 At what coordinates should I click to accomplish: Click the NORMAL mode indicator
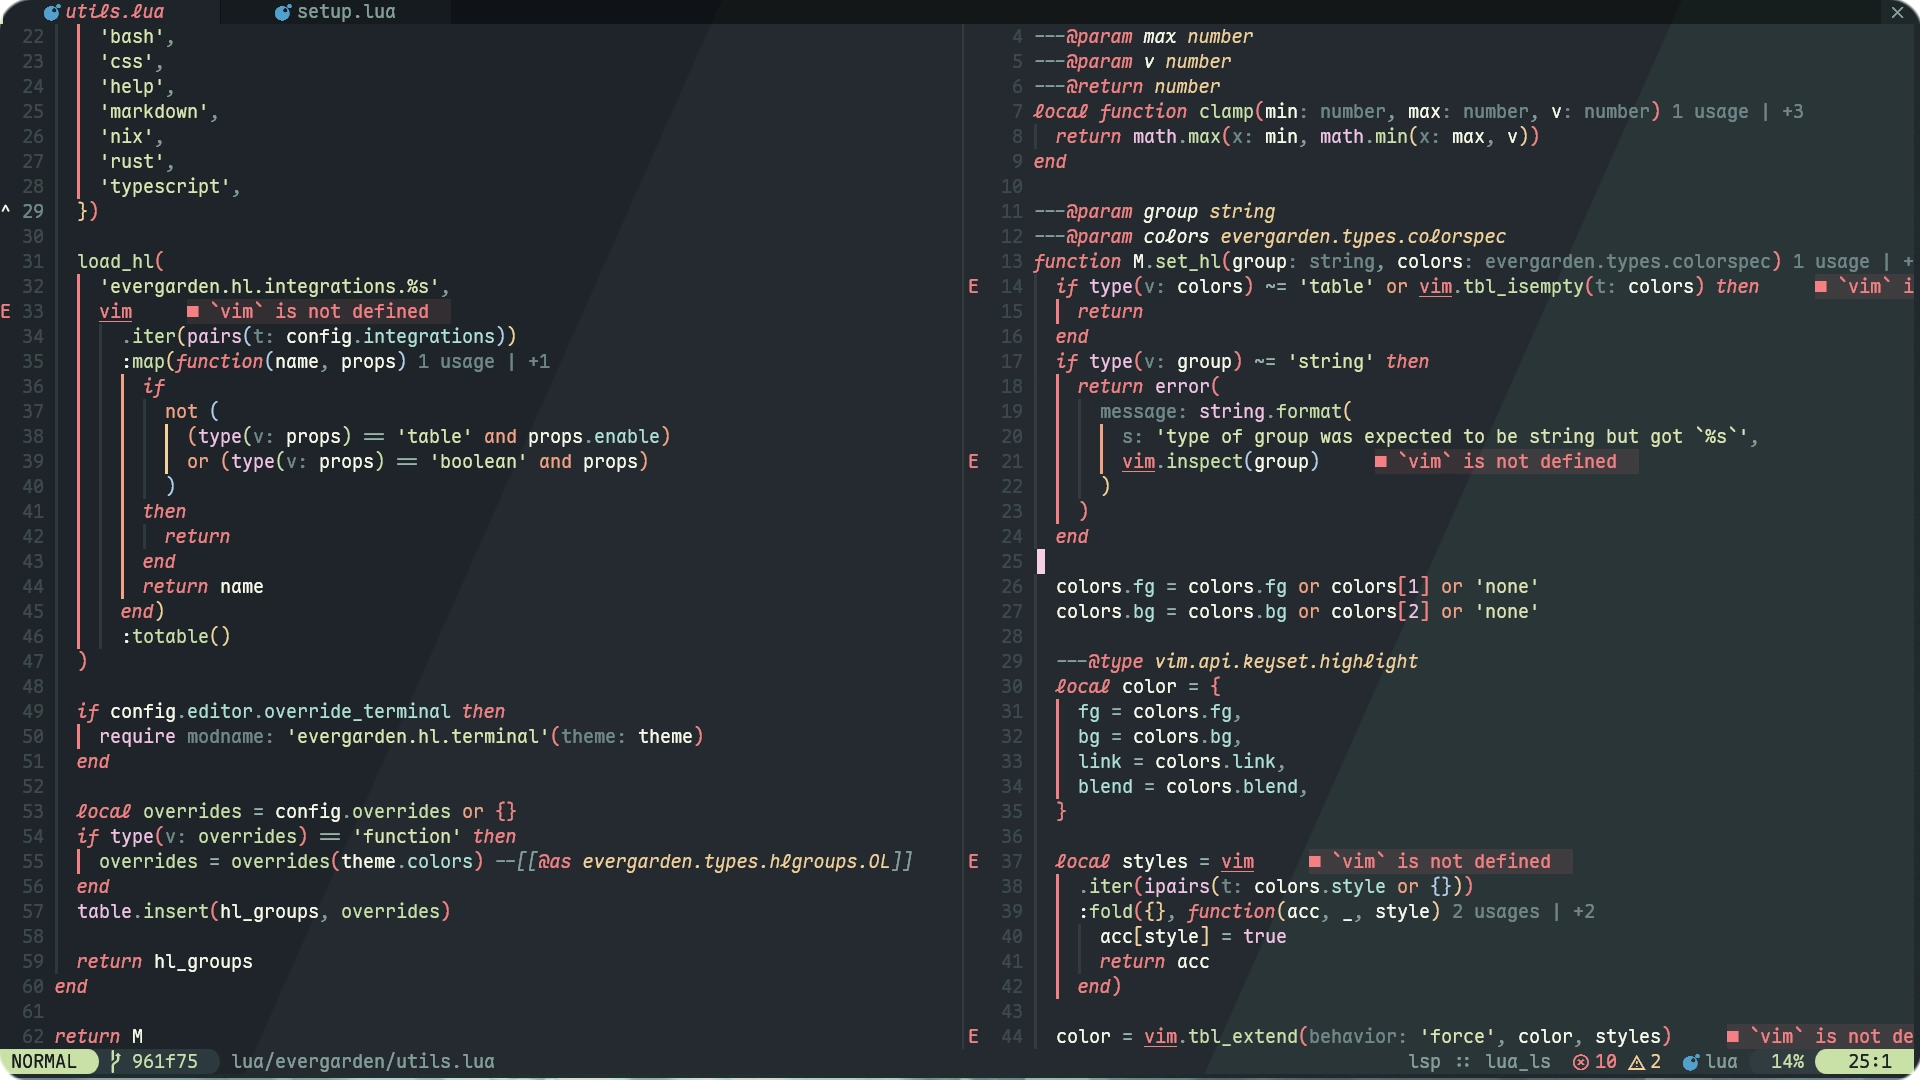[44, 1061]
